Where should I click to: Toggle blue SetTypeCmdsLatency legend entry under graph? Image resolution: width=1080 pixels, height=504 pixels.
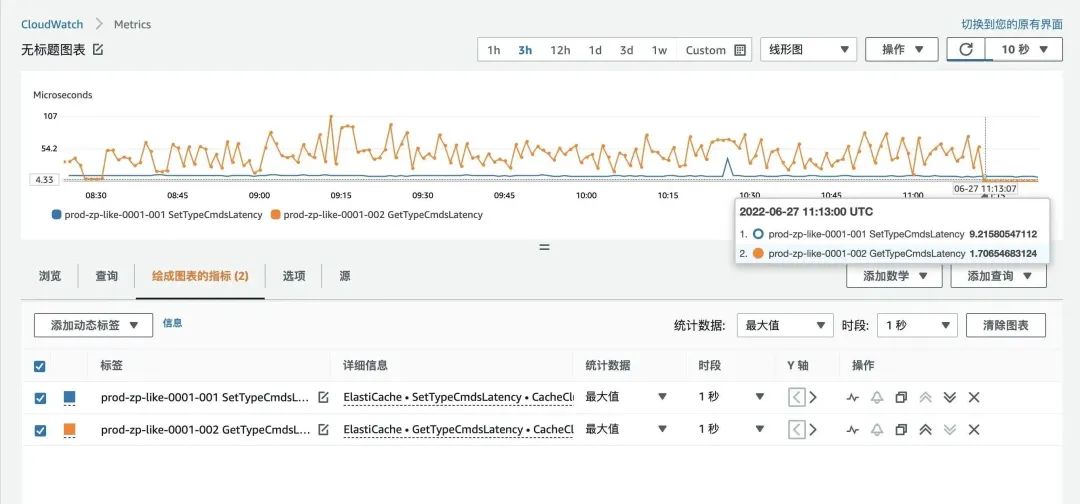157,215
